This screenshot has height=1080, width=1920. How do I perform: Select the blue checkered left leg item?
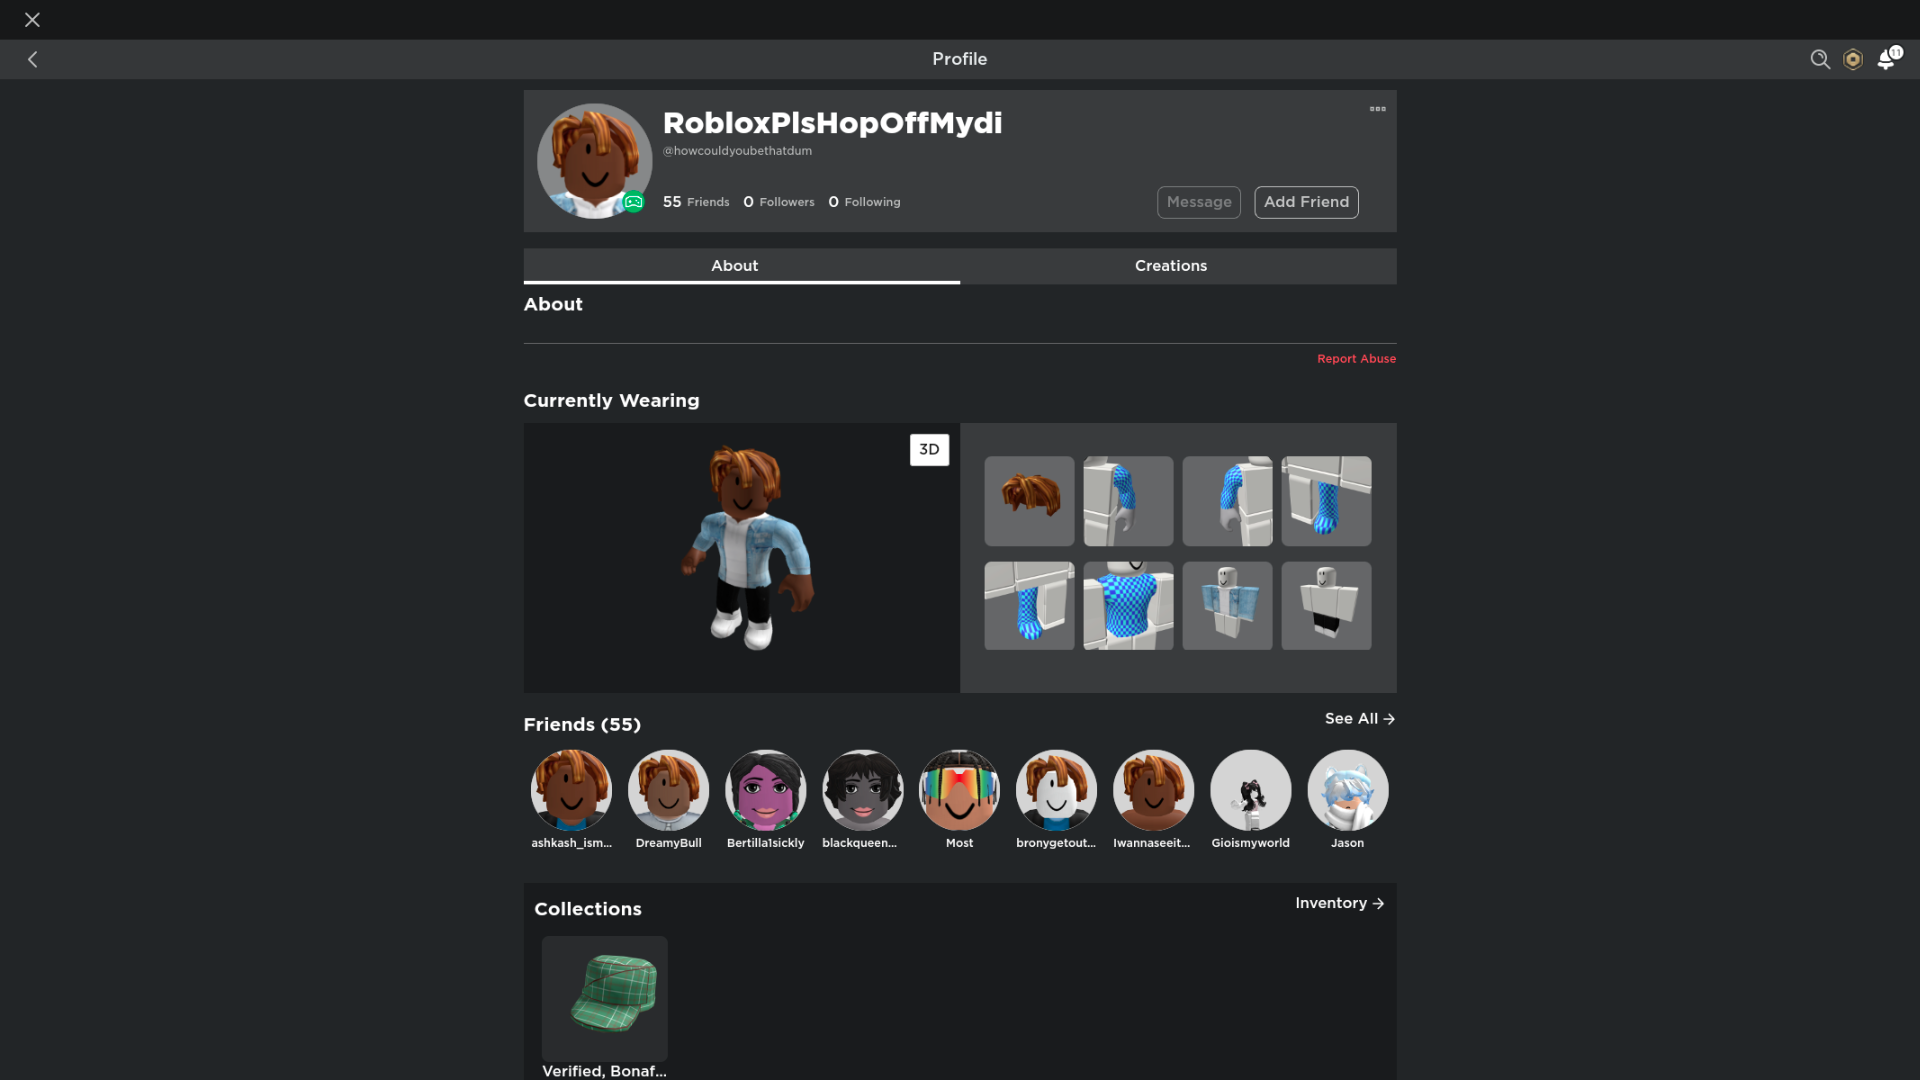click(1326, 501)
